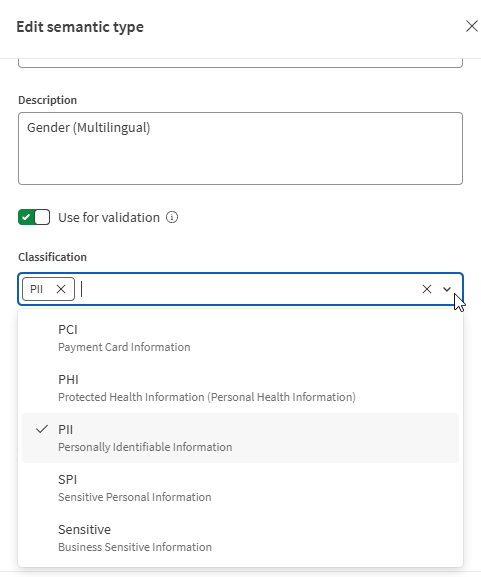Click the PII checkmark icon
481x577 pixels.
pos(42,429)
